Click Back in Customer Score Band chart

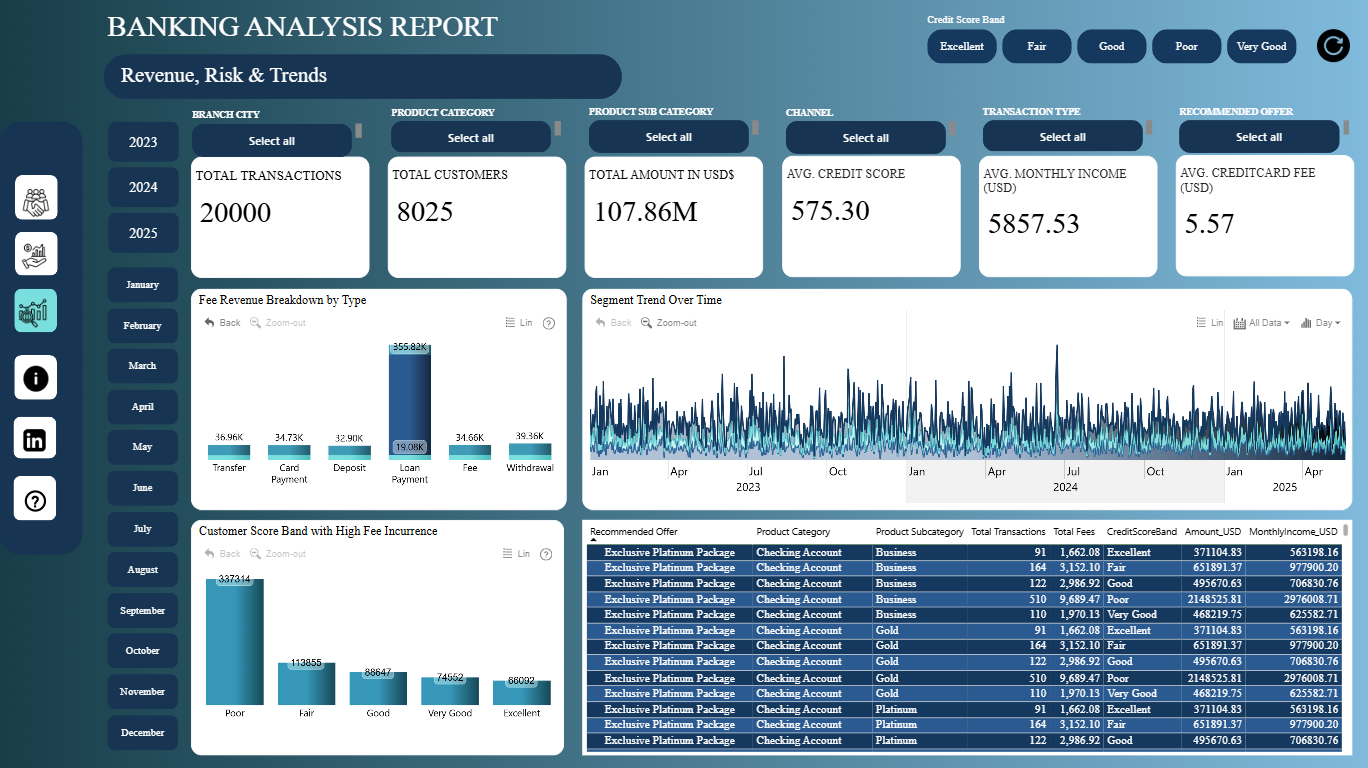(x=222, y=554)
